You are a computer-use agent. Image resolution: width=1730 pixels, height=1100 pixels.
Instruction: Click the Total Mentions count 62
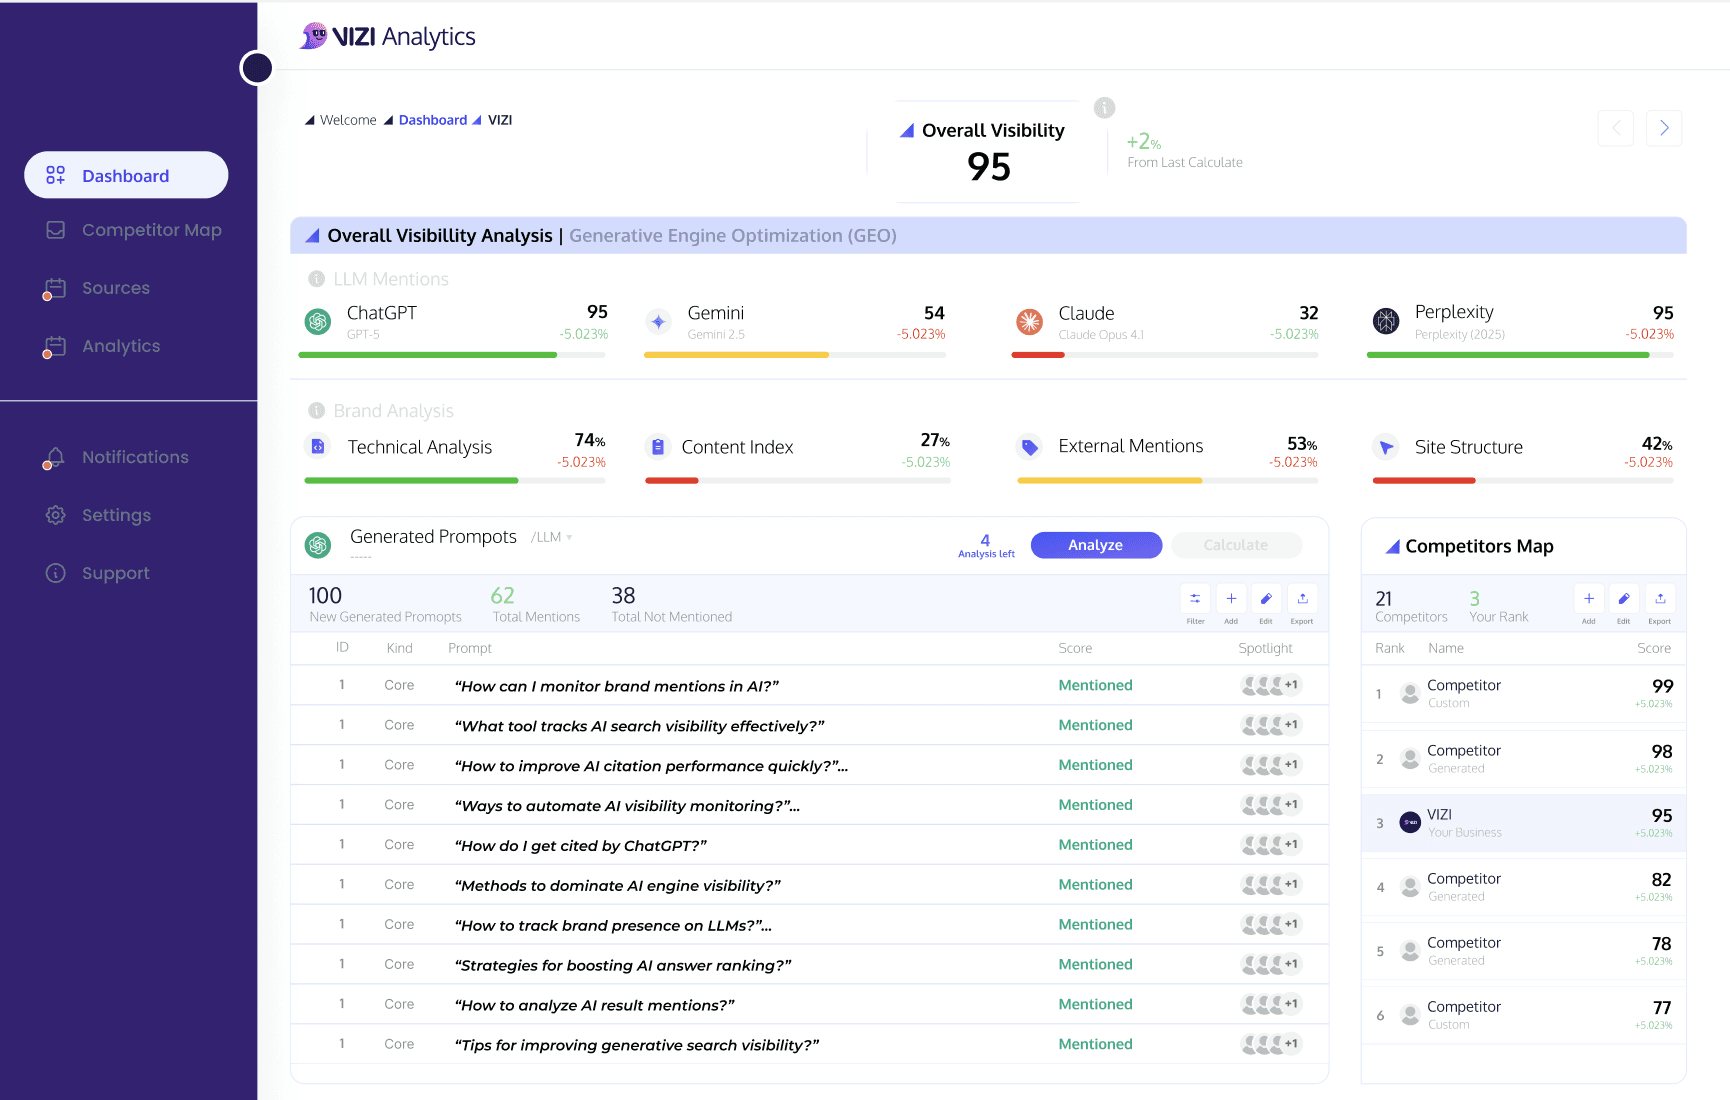(x=502, y=596)
